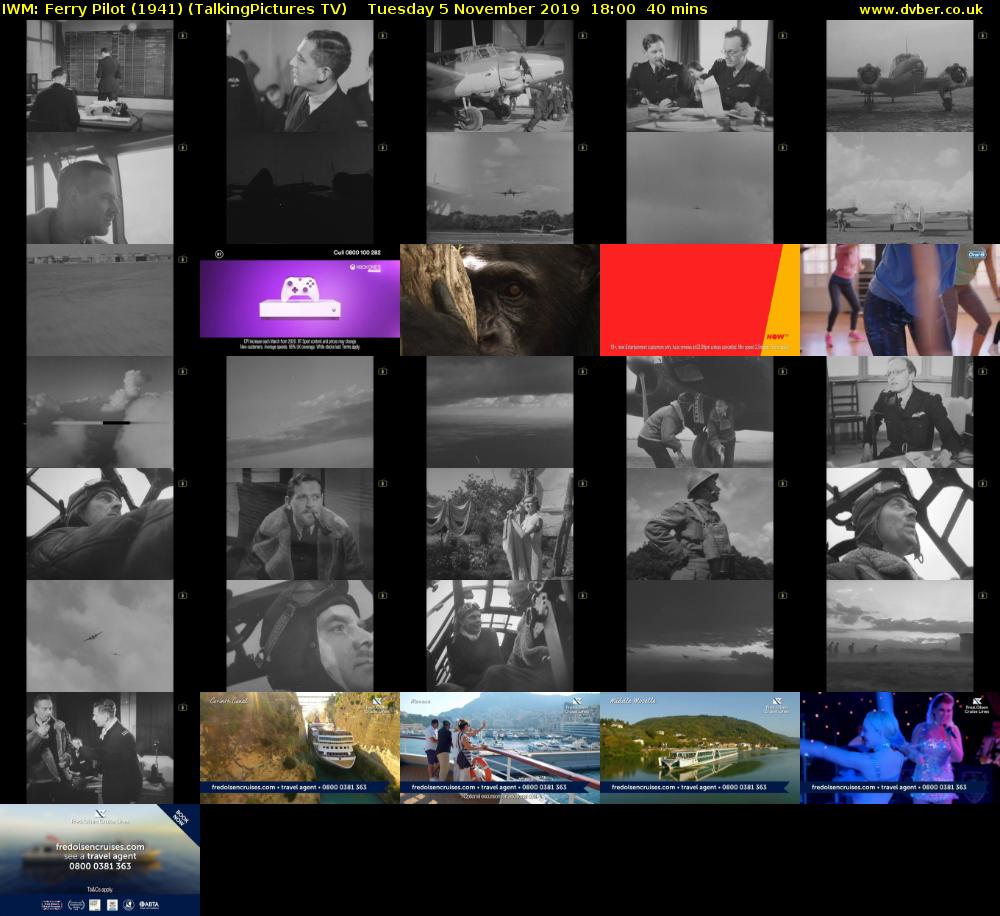Click the 'Corinth Canal' caption
1000x916 pixels.
tap(229, 700)
